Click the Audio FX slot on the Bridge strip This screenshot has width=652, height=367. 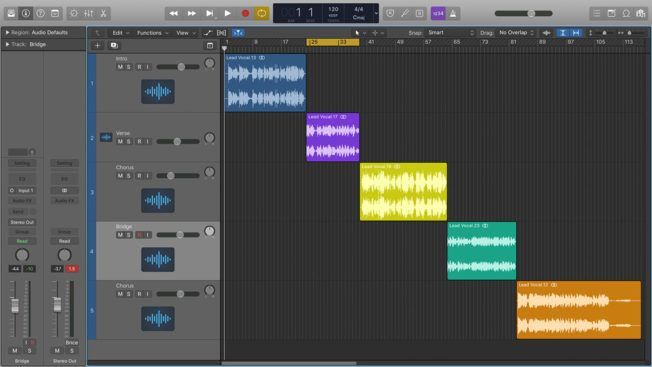coord(22,201)
